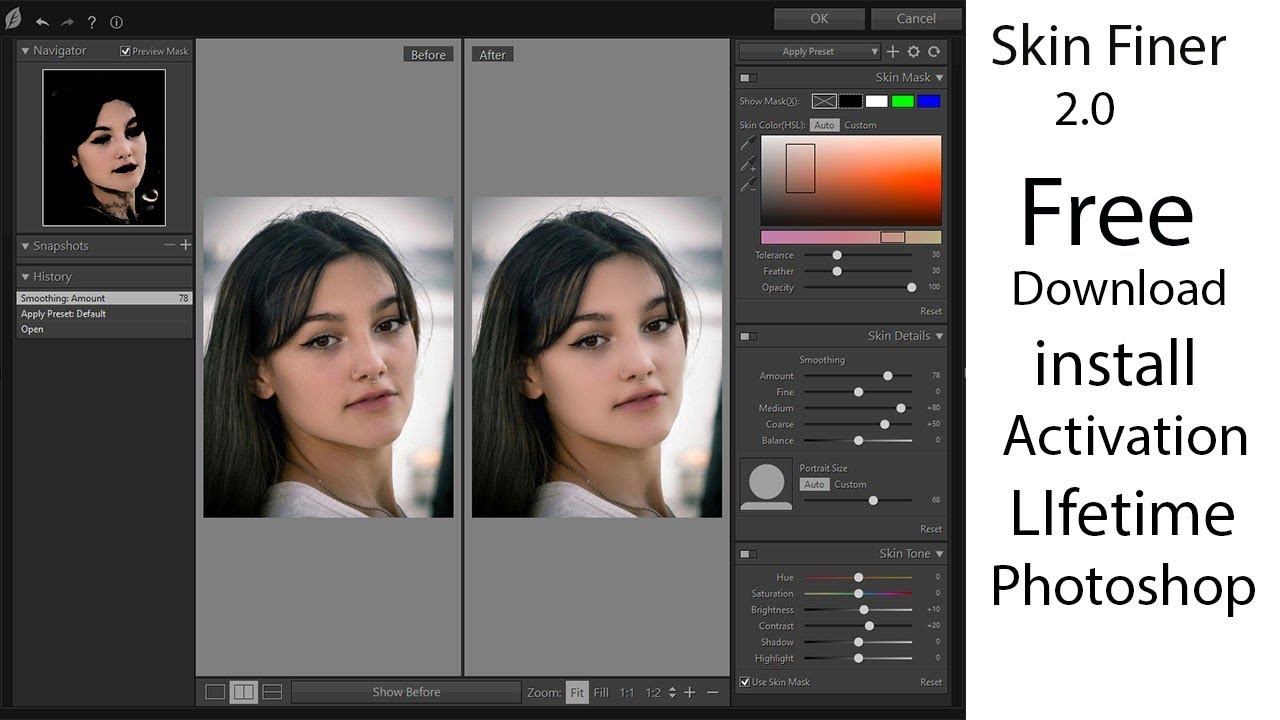Select the skin color eyedropper tool
This screenshot has width=1280, height=720.
(747, 145)
